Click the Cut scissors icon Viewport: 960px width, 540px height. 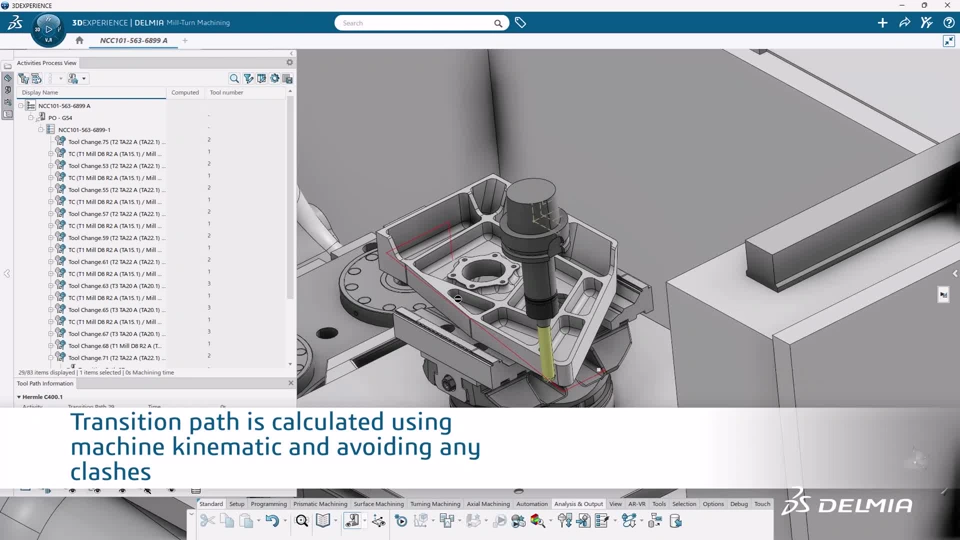[208, 521]
